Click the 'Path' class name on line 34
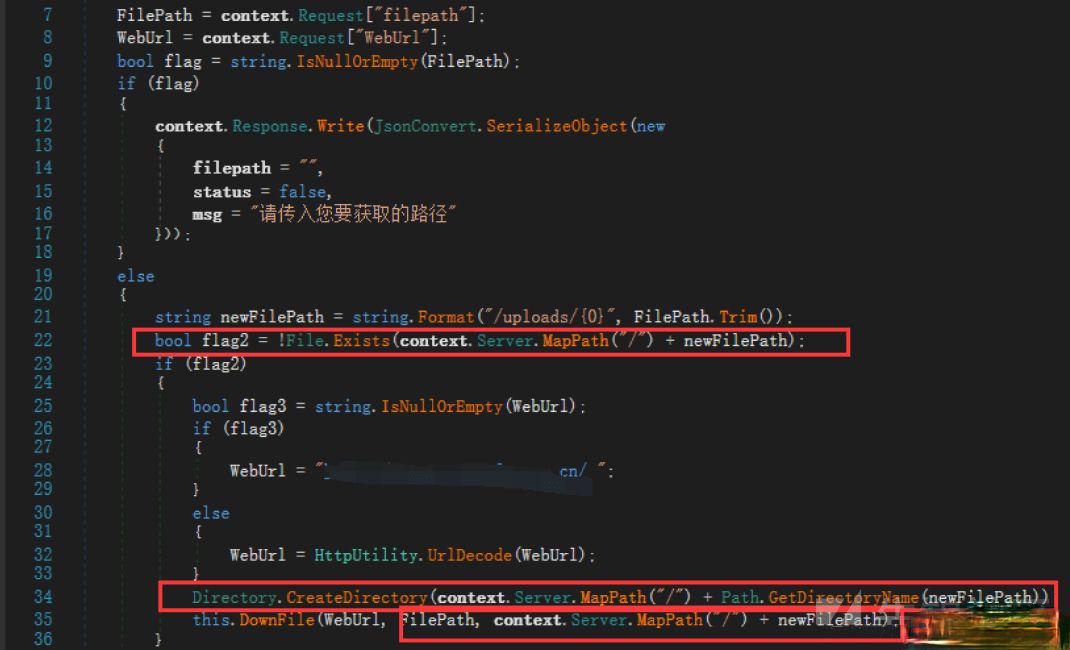1070x650 pixels. [x=740, y=597]
